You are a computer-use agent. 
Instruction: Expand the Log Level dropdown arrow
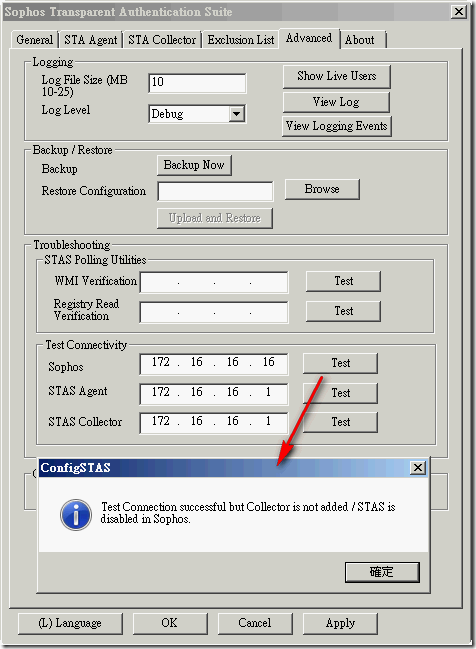236,114
